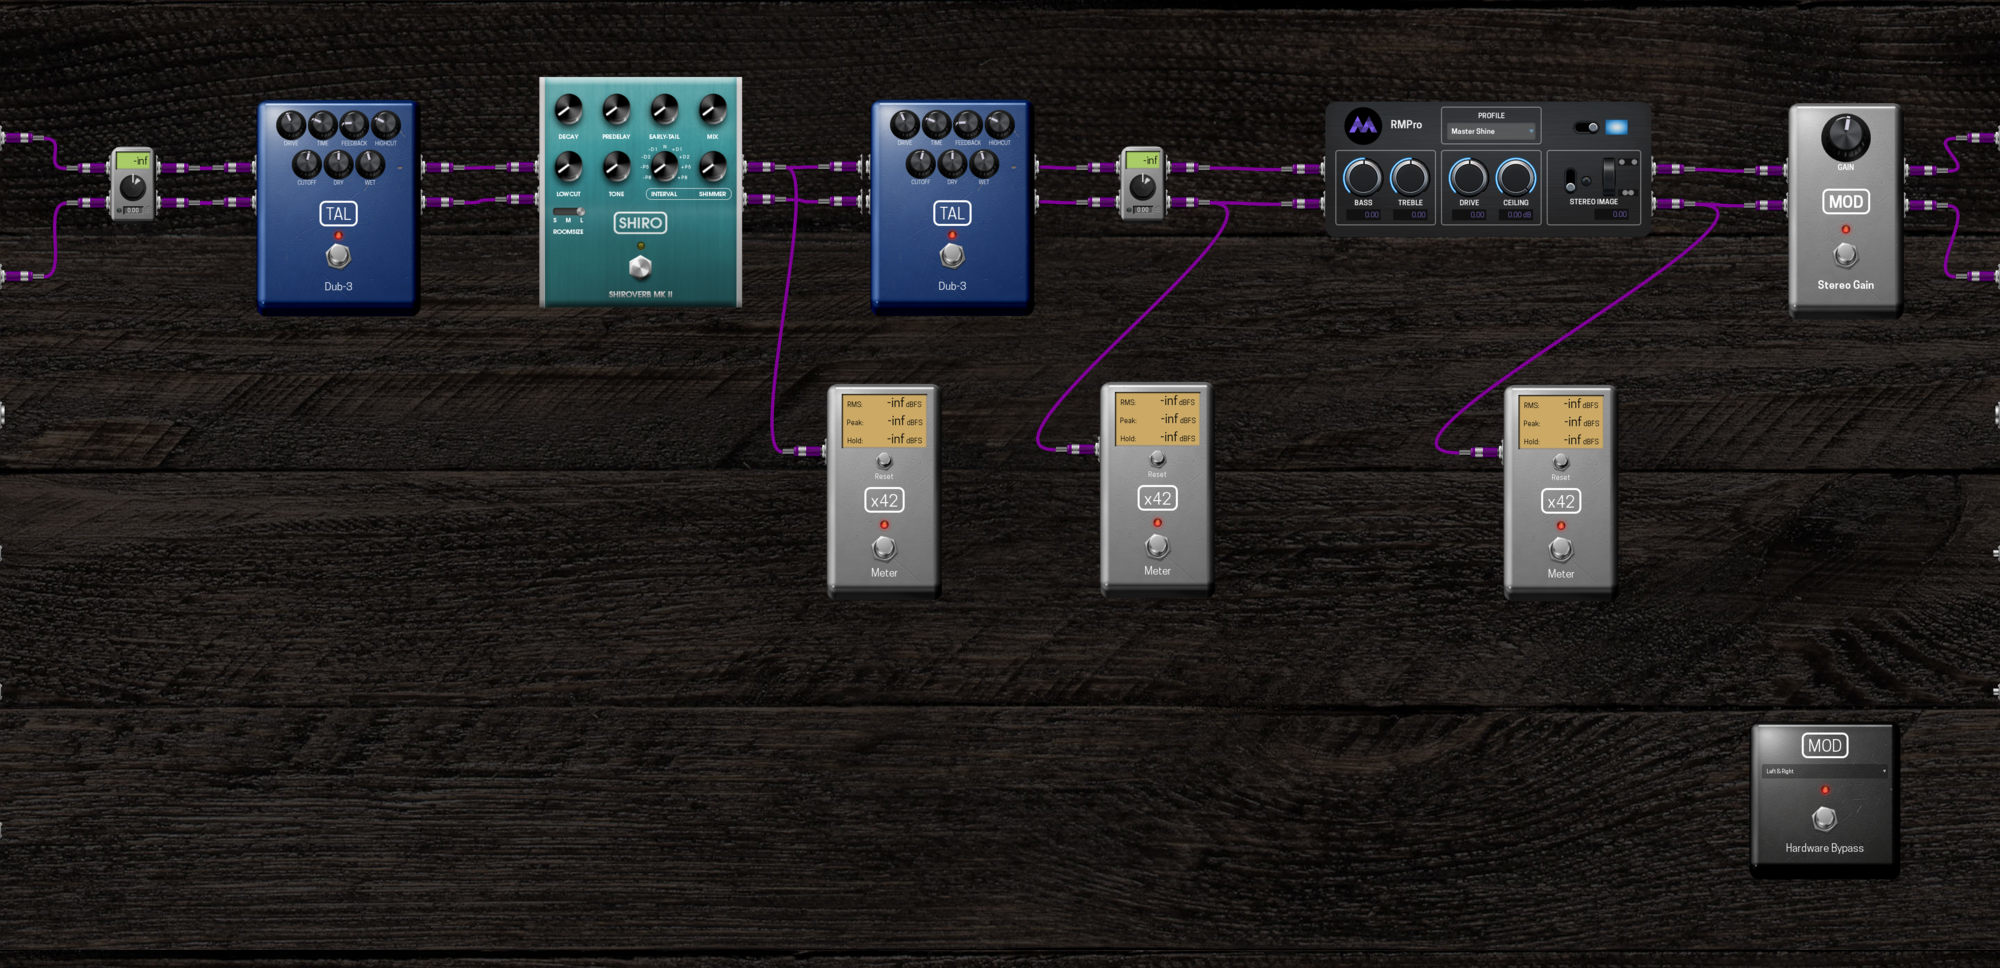The height and width of the screenshot is (968, 2000).
Task: Toggle the Shiroverb MK II footswitch
Action: coord(640,267)
